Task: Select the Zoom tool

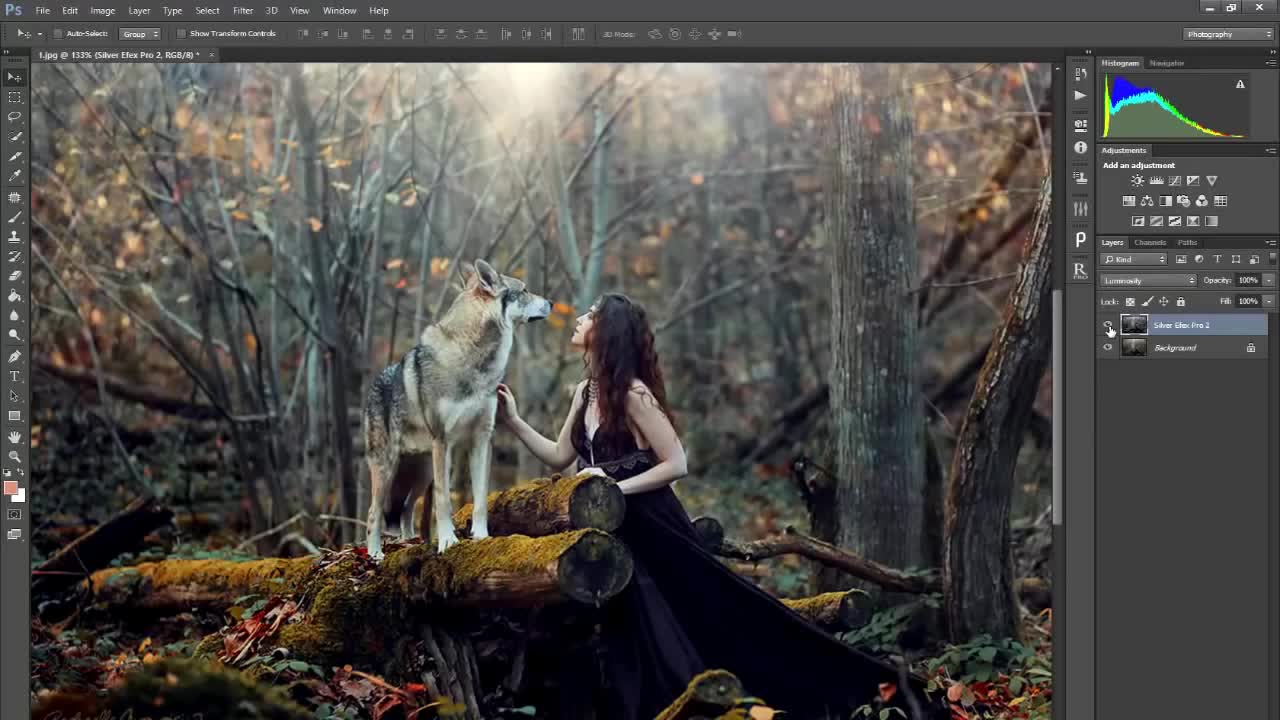Action: (15, 456)
